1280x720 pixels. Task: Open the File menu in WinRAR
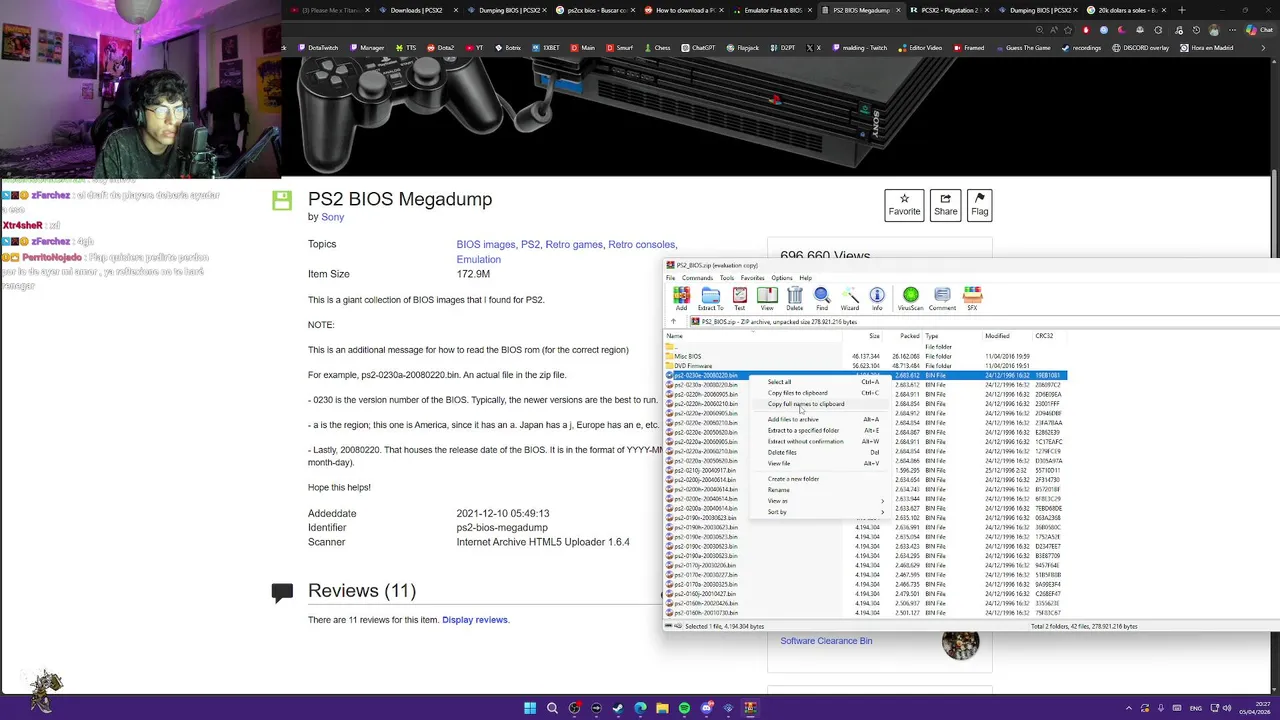tap(671, 278)
